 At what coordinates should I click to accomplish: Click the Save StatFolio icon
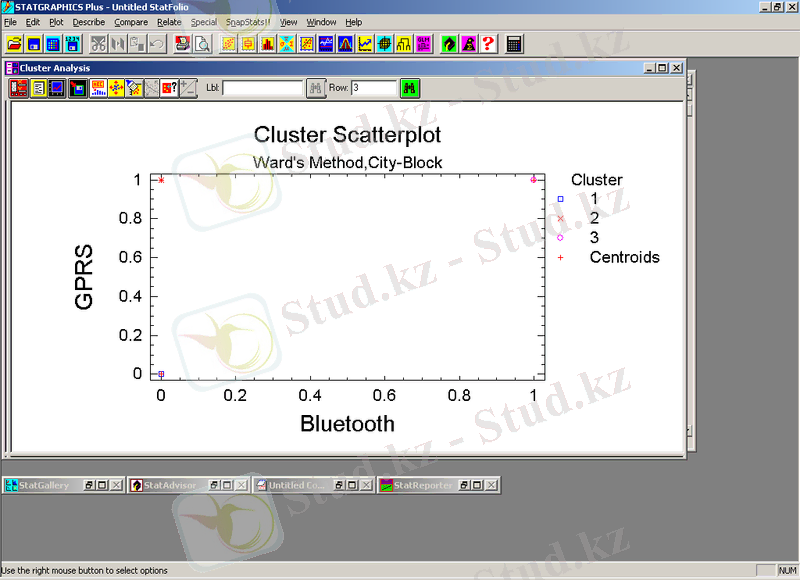tap(34, 44)
